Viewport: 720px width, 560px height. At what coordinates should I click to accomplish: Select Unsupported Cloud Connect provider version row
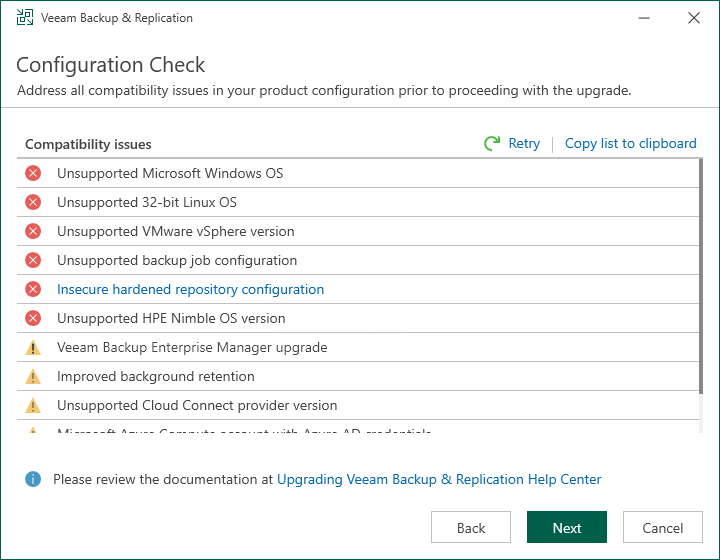[358, 405]
